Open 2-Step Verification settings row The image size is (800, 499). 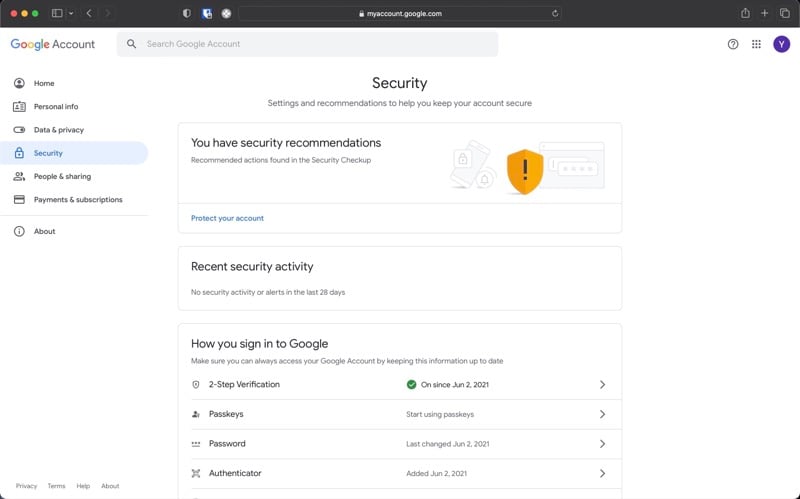click(x=399, y=385)
